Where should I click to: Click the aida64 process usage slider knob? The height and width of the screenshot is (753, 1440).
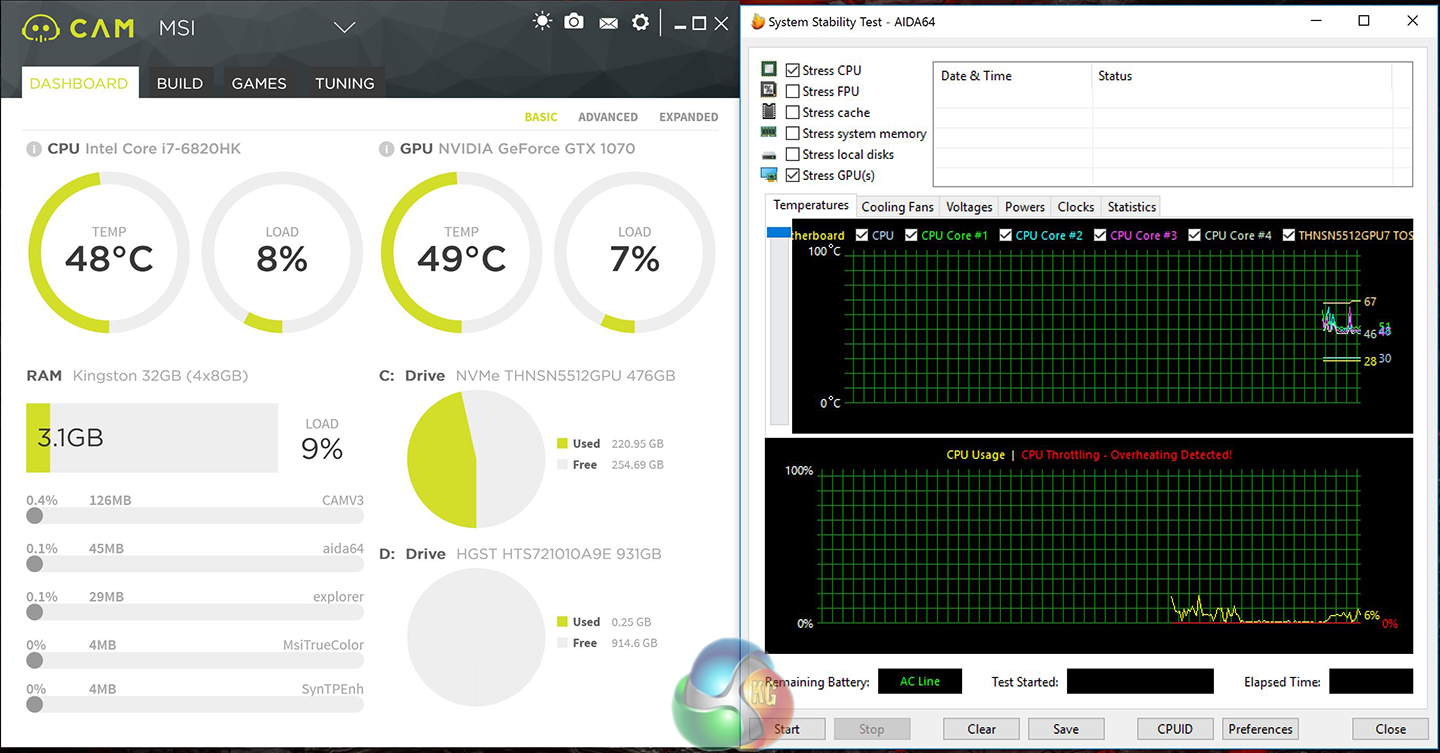[35, 564]
